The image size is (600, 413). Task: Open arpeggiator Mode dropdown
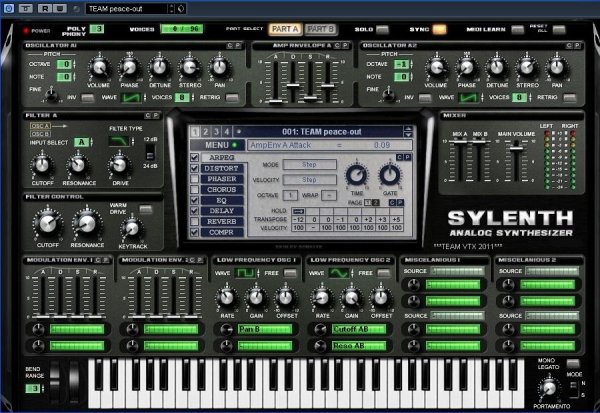310,165
